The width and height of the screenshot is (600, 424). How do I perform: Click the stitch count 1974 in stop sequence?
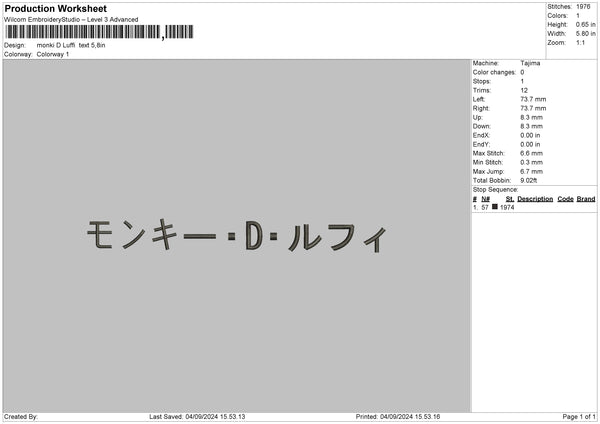tap(507, 207)
